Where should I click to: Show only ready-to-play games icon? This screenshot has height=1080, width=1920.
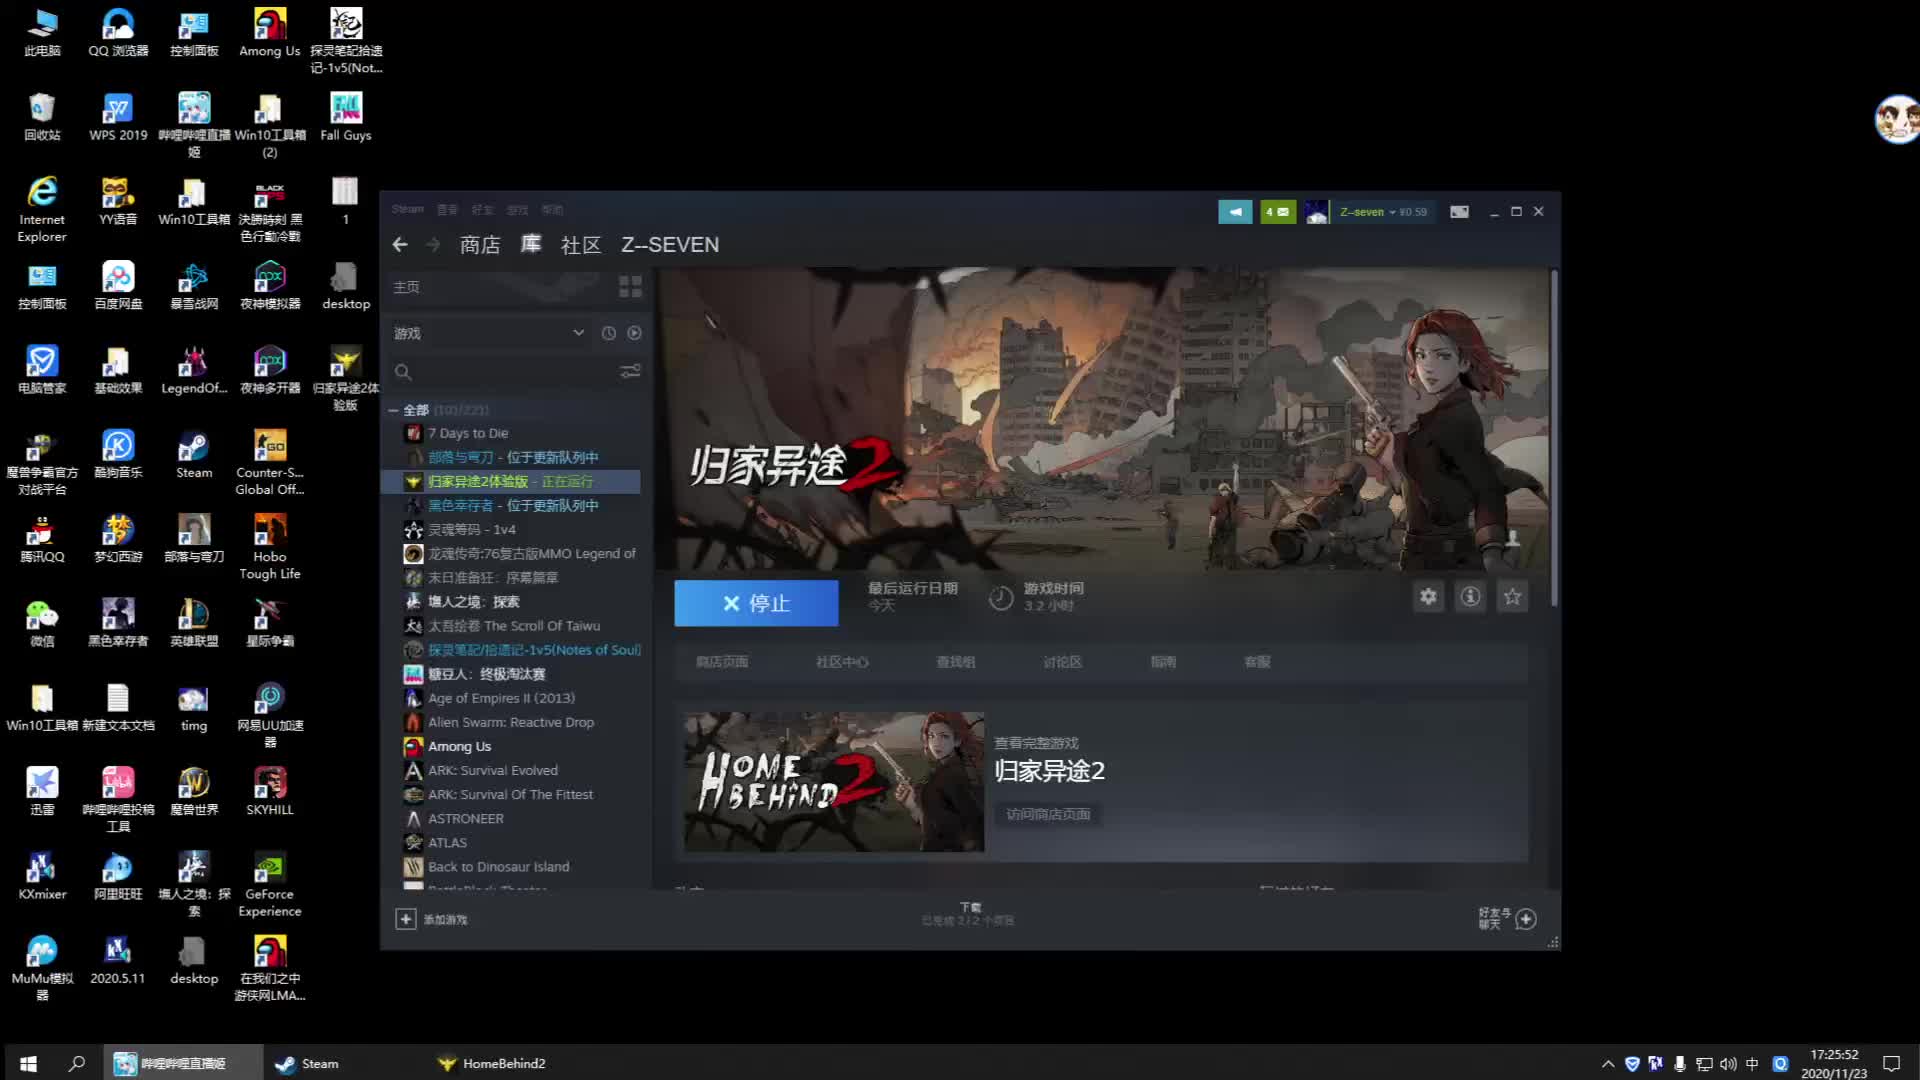[634, 333]
